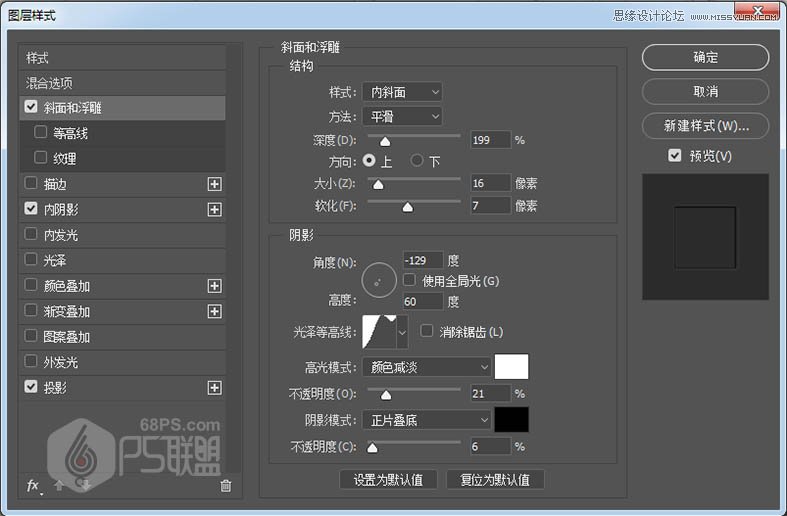The height and width of the screenshot is (516, 787).
Task: Click the soften field showing 7
Action: point(490,205)
